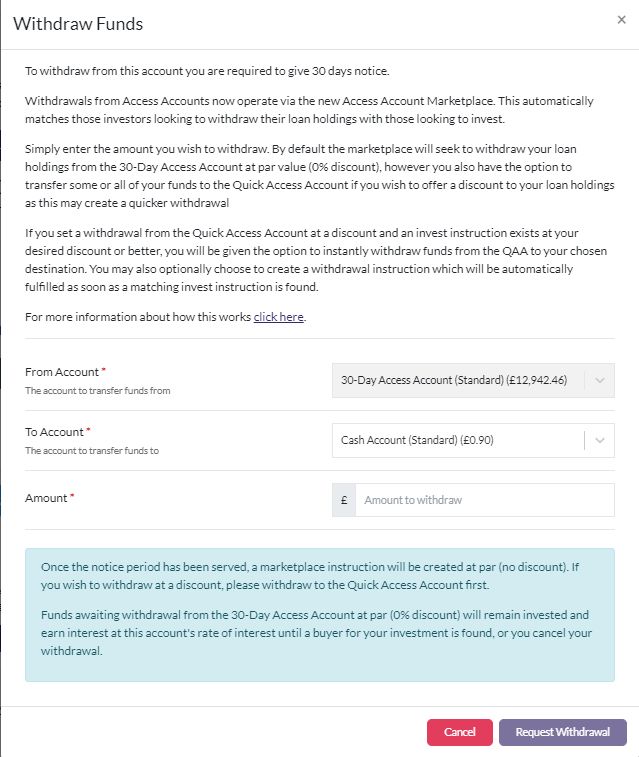Click the Amount field label
The width and height of the screenshot is (639, 757).
click(46, 498)
